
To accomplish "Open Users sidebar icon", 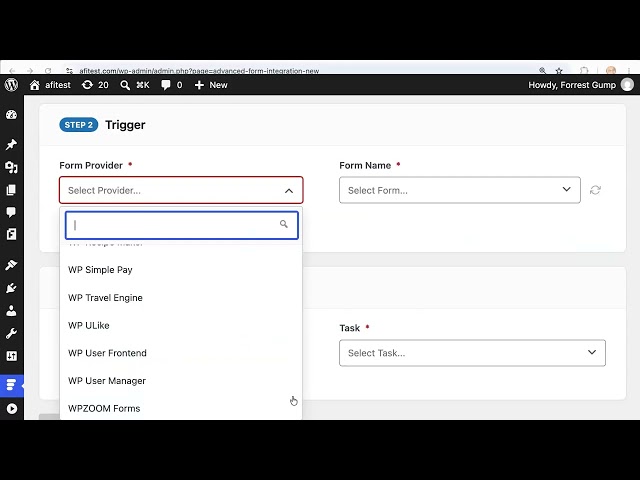I will (x=11, y=311).
